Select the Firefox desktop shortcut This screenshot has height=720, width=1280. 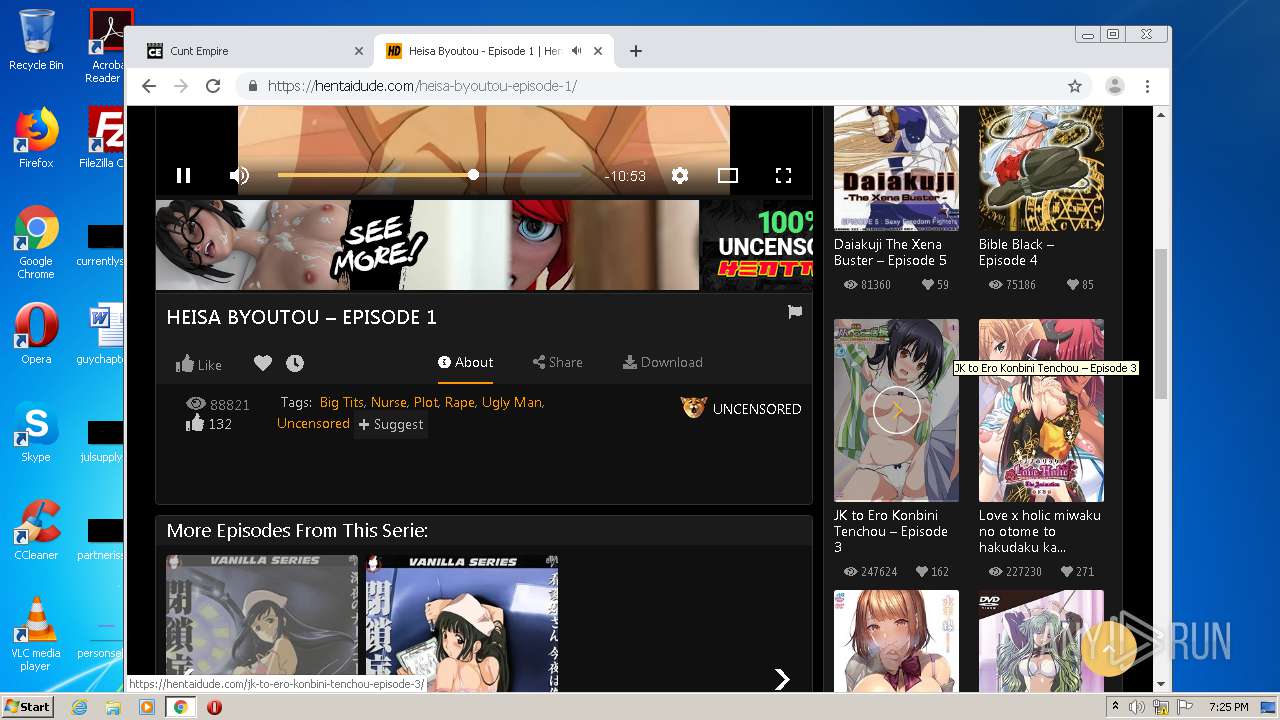[36, 138]
